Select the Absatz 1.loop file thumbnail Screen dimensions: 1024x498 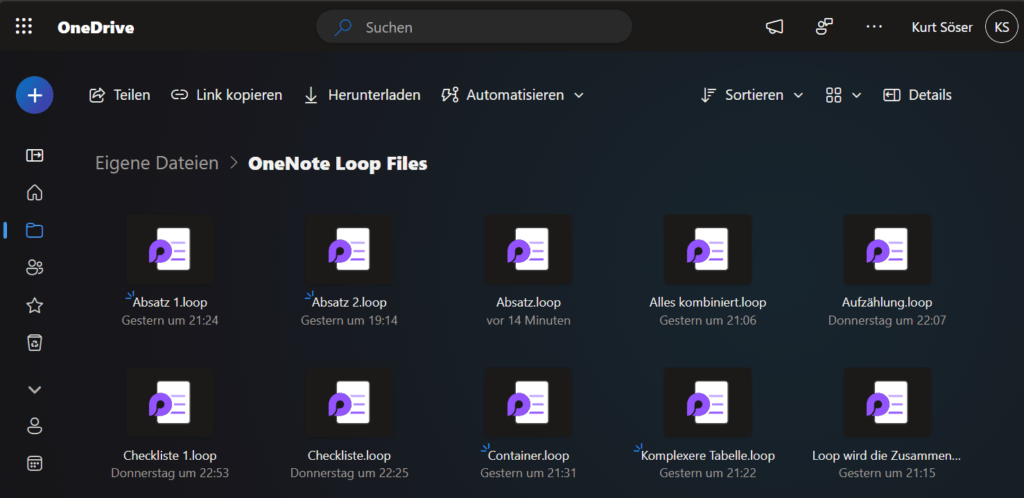tap(170, 249)
